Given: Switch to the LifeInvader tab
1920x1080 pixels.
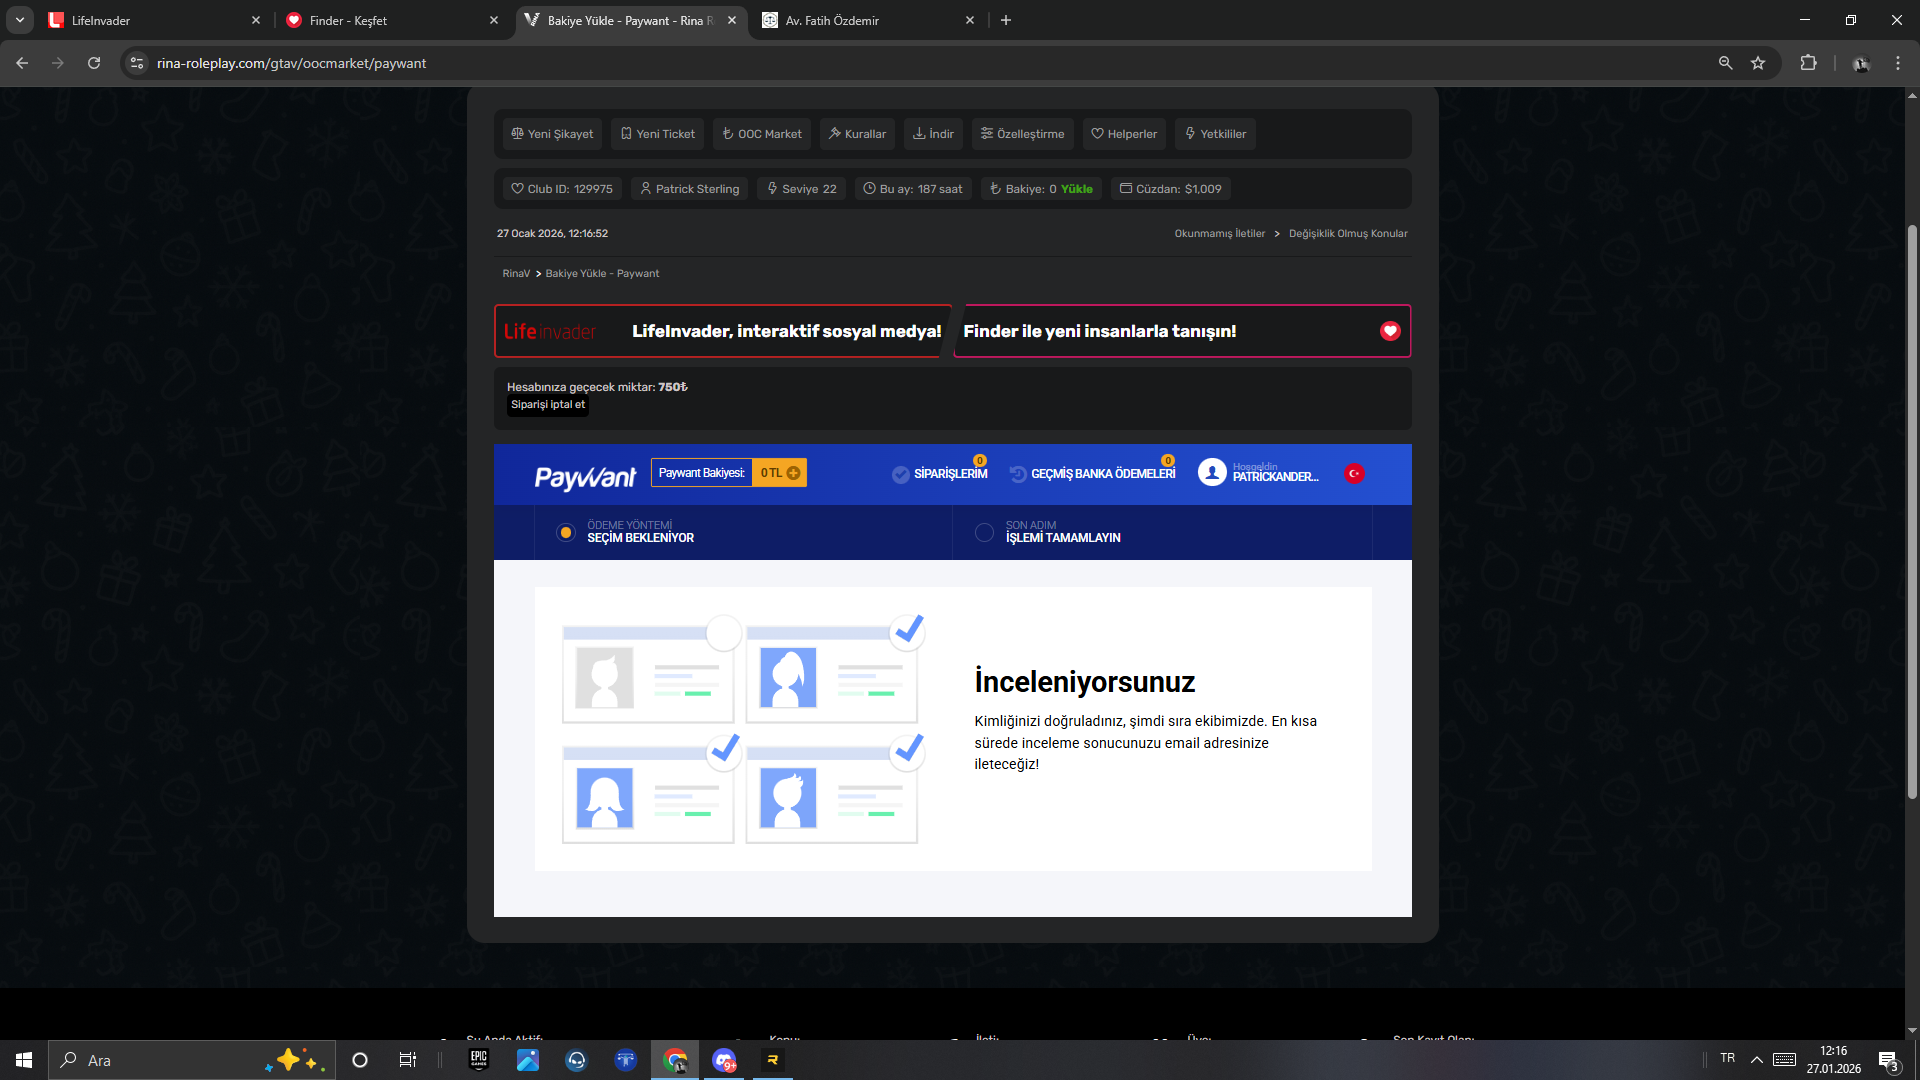Looking at the screenshot, I should pyautogui.click(x=155, y=20).
